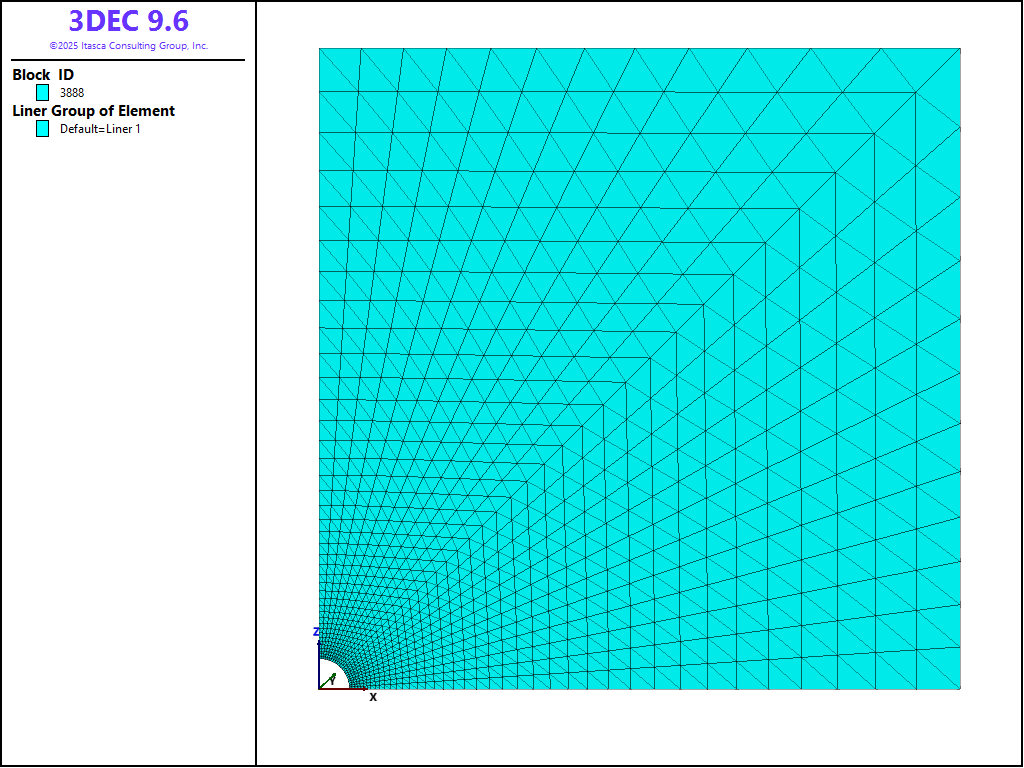
Task: Select the Liner Group of Element heading
Action: 93,111
